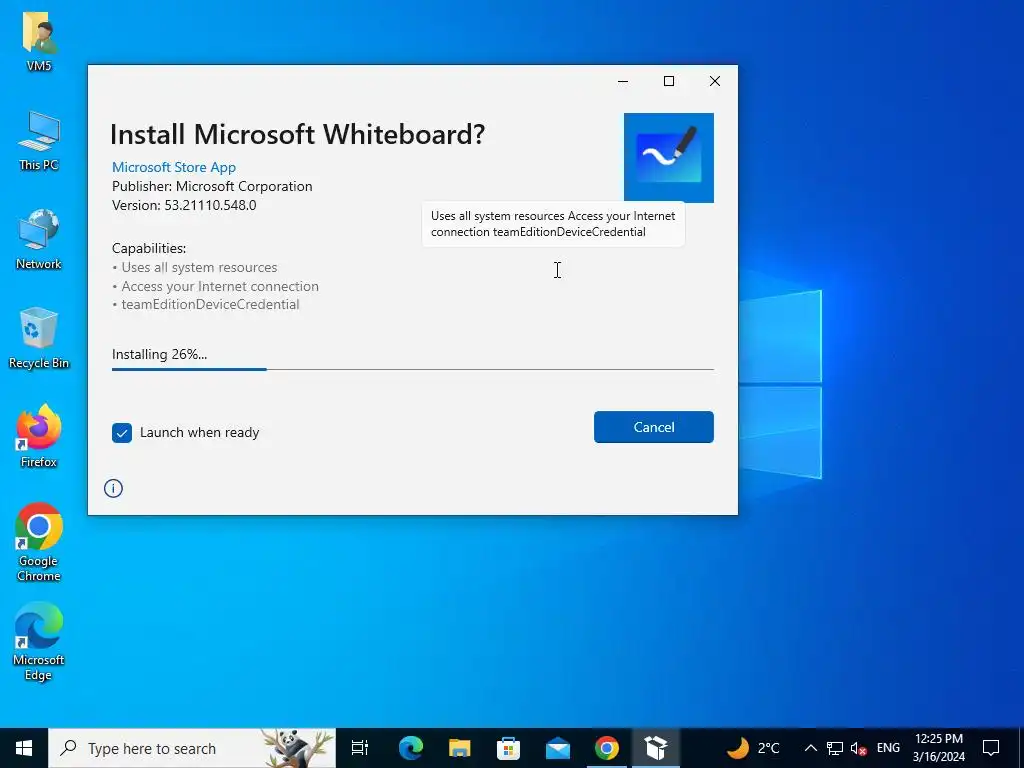The image size is (1024, 768).
Task: Open the network status tray icon
Action: tap(835, 748)
